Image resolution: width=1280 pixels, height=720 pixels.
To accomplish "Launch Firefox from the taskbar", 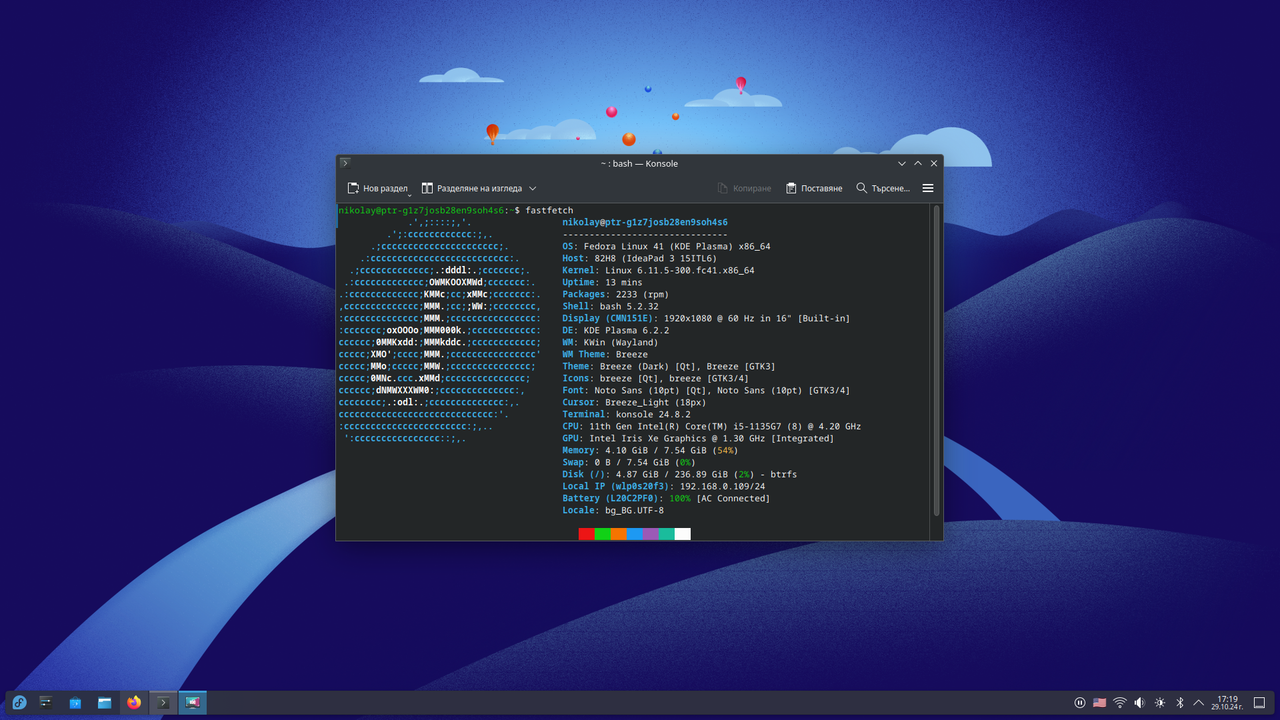I will click(x=134, y=703).
